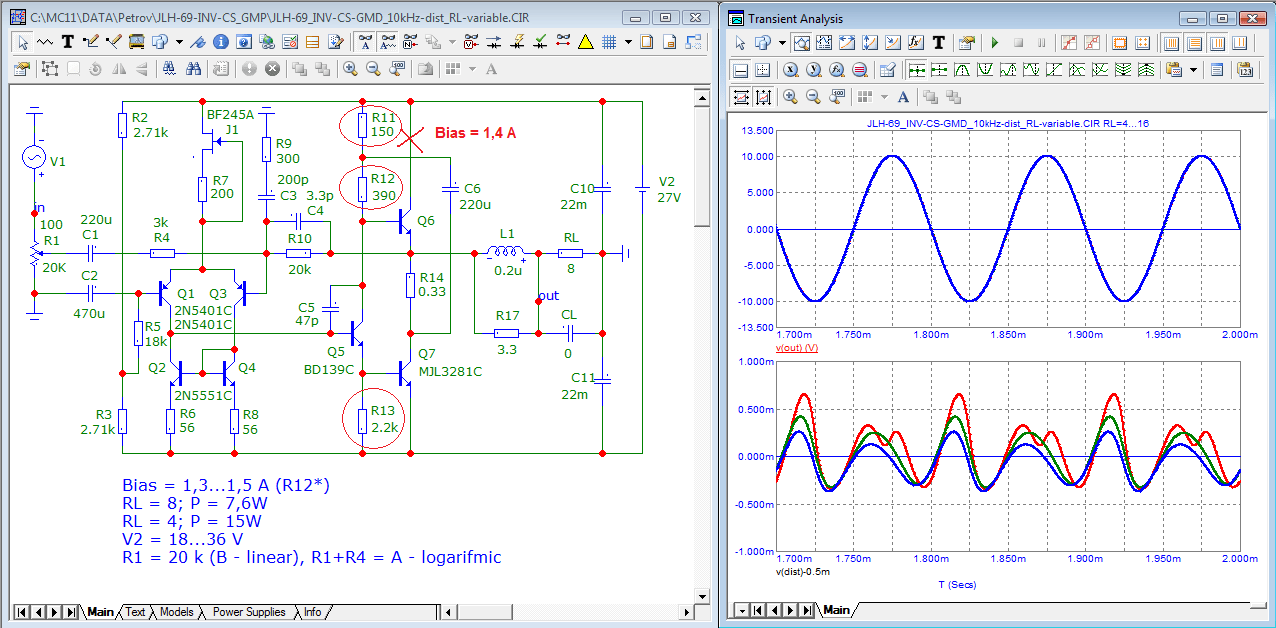Click the schematic vertical scrollbar up arrow

(x=702, y=96)
